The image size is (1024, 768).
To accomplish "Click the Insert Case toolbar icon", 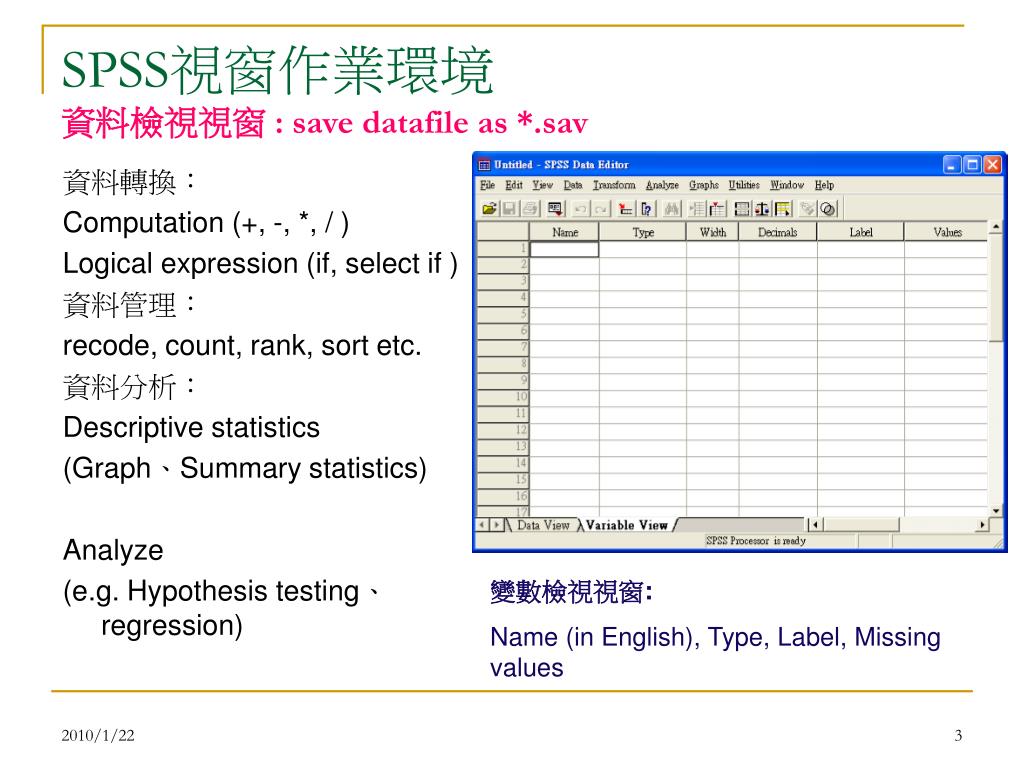I will 697,209.
